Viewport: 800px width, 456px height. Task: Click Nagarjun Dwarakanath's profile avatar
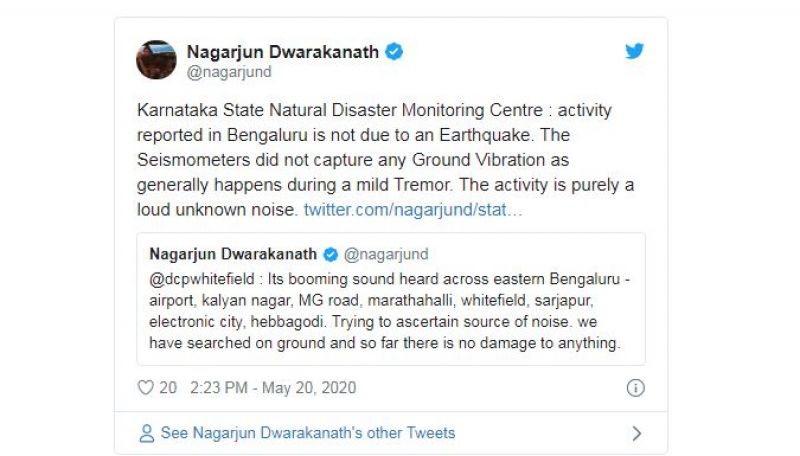157,60
